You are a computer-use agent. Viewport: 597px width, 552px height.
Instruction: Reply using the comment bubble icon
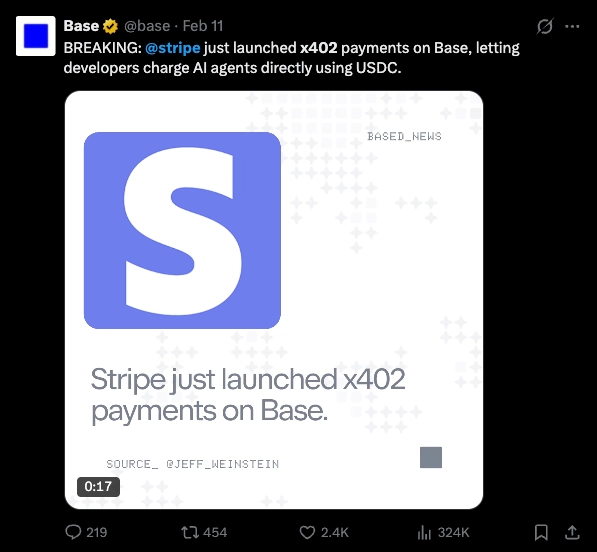[73, 532]
